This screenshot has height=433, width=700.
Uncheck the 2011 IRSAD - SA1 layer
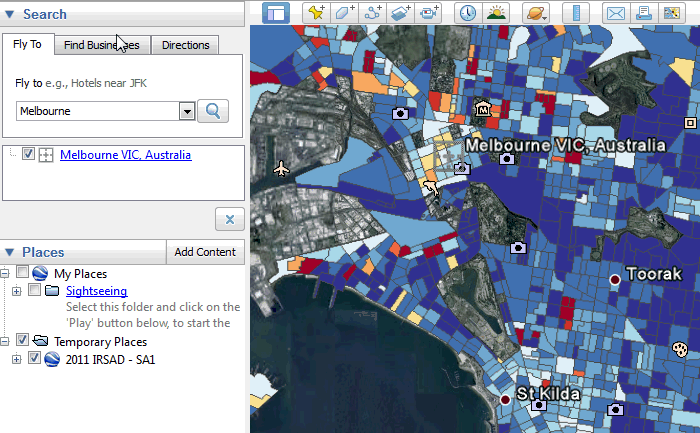(x=35, y=359)
